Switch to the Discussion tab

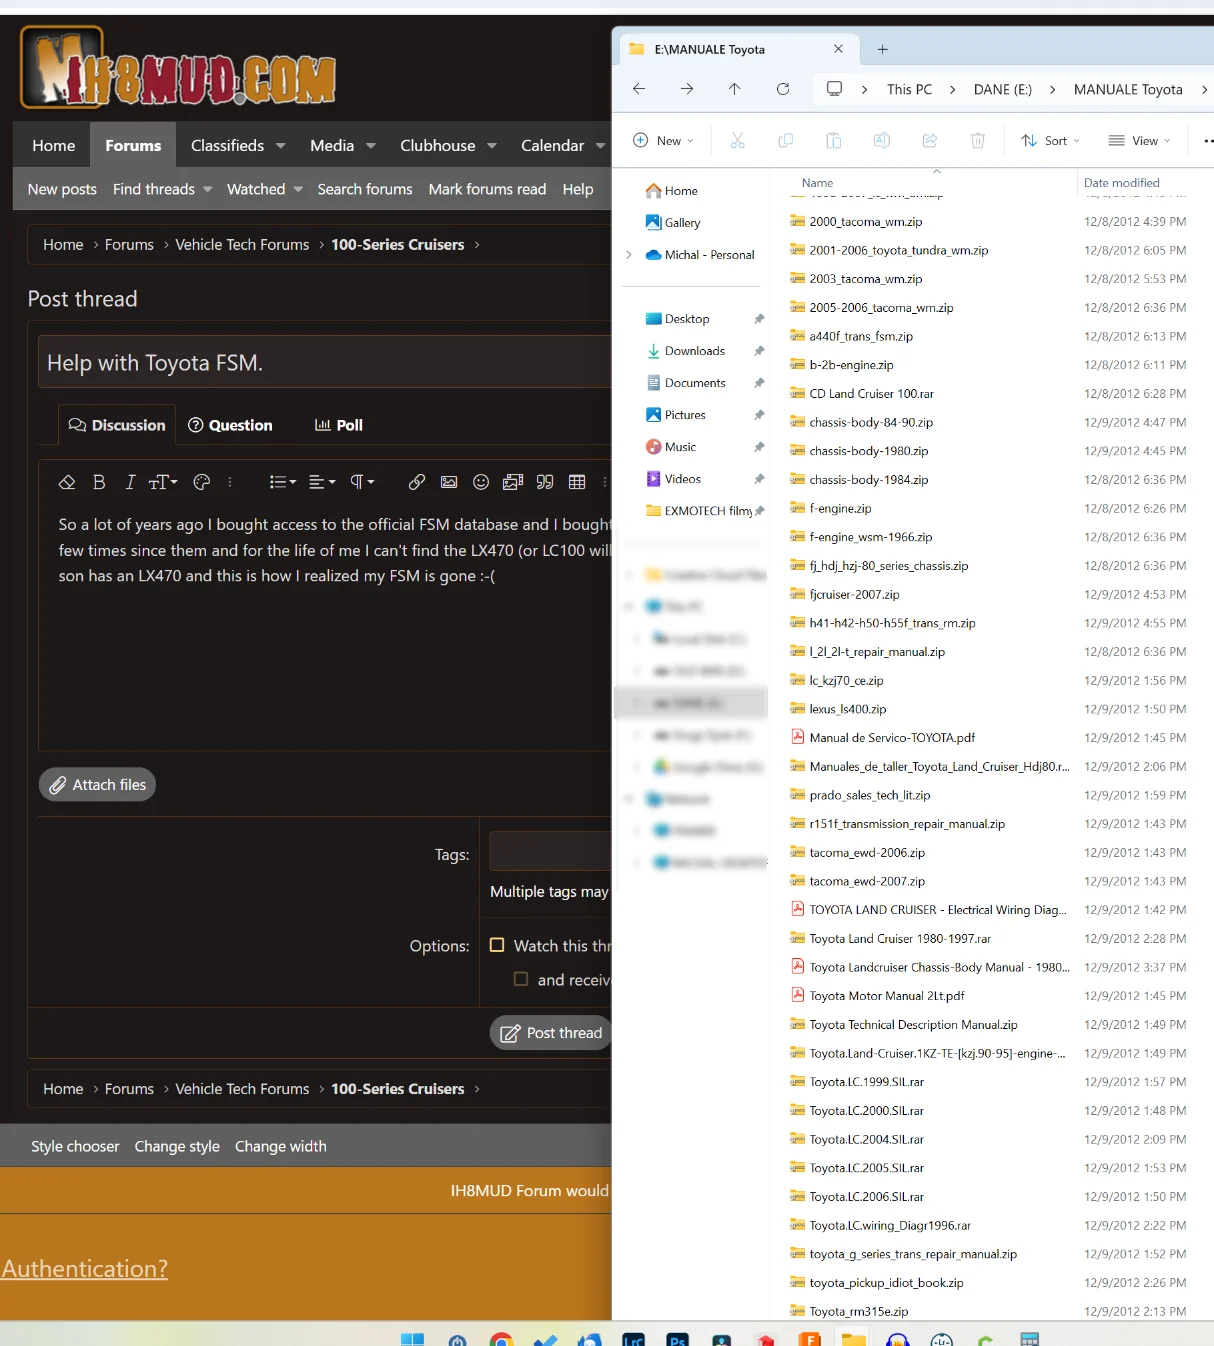coord(117,425)
